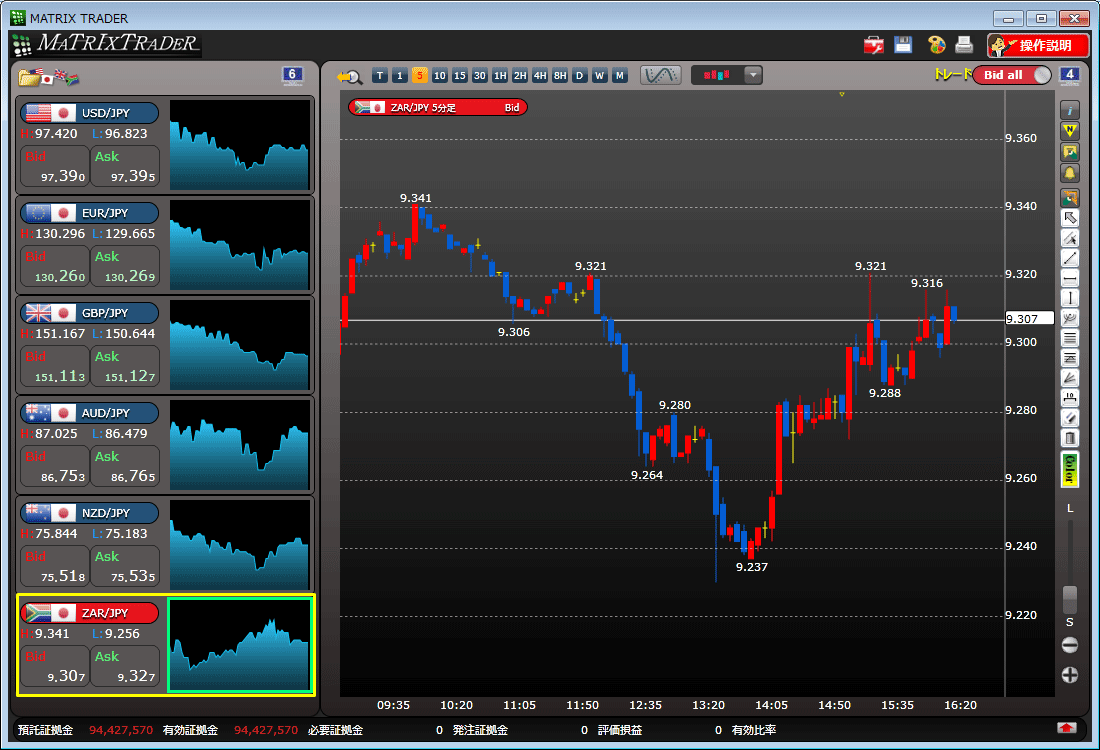1100x750 pixels.
Task: Open the paint palette color settings icon
Action: click(936, 45)
